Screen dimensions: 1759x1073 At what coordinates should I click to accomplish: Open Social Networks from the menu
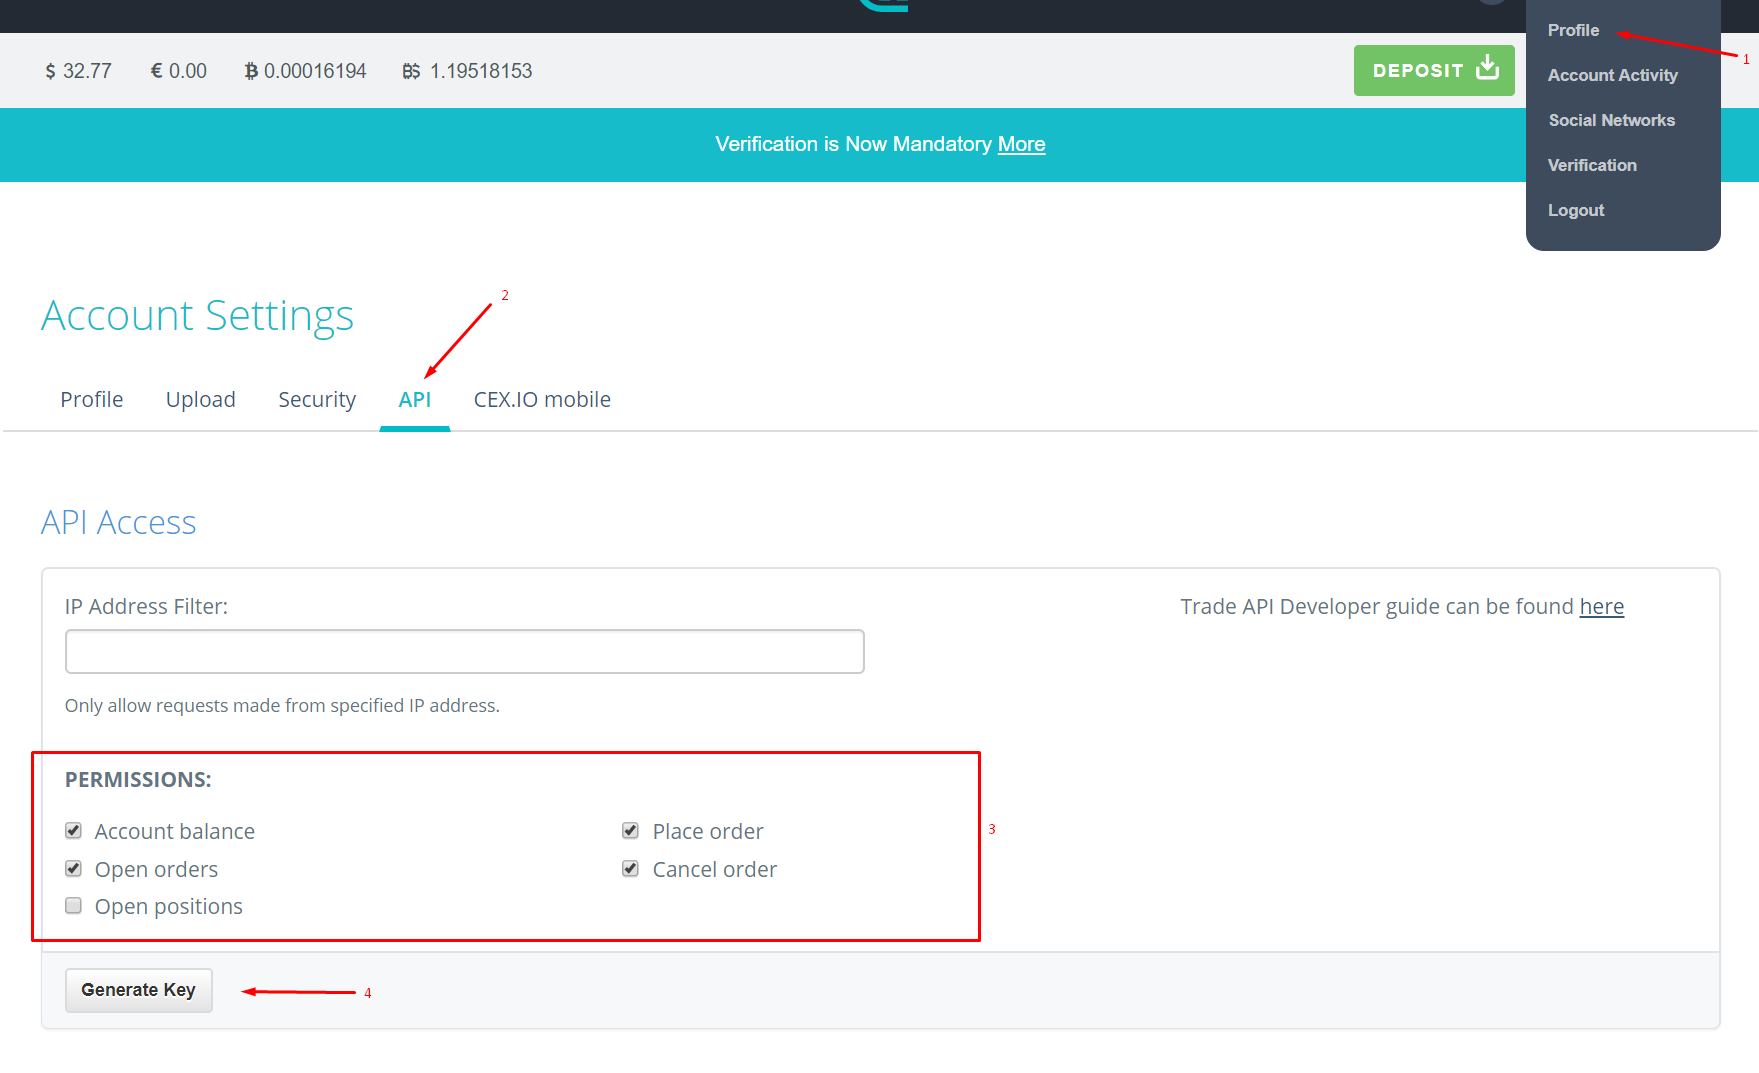[x=1611, y=120]
